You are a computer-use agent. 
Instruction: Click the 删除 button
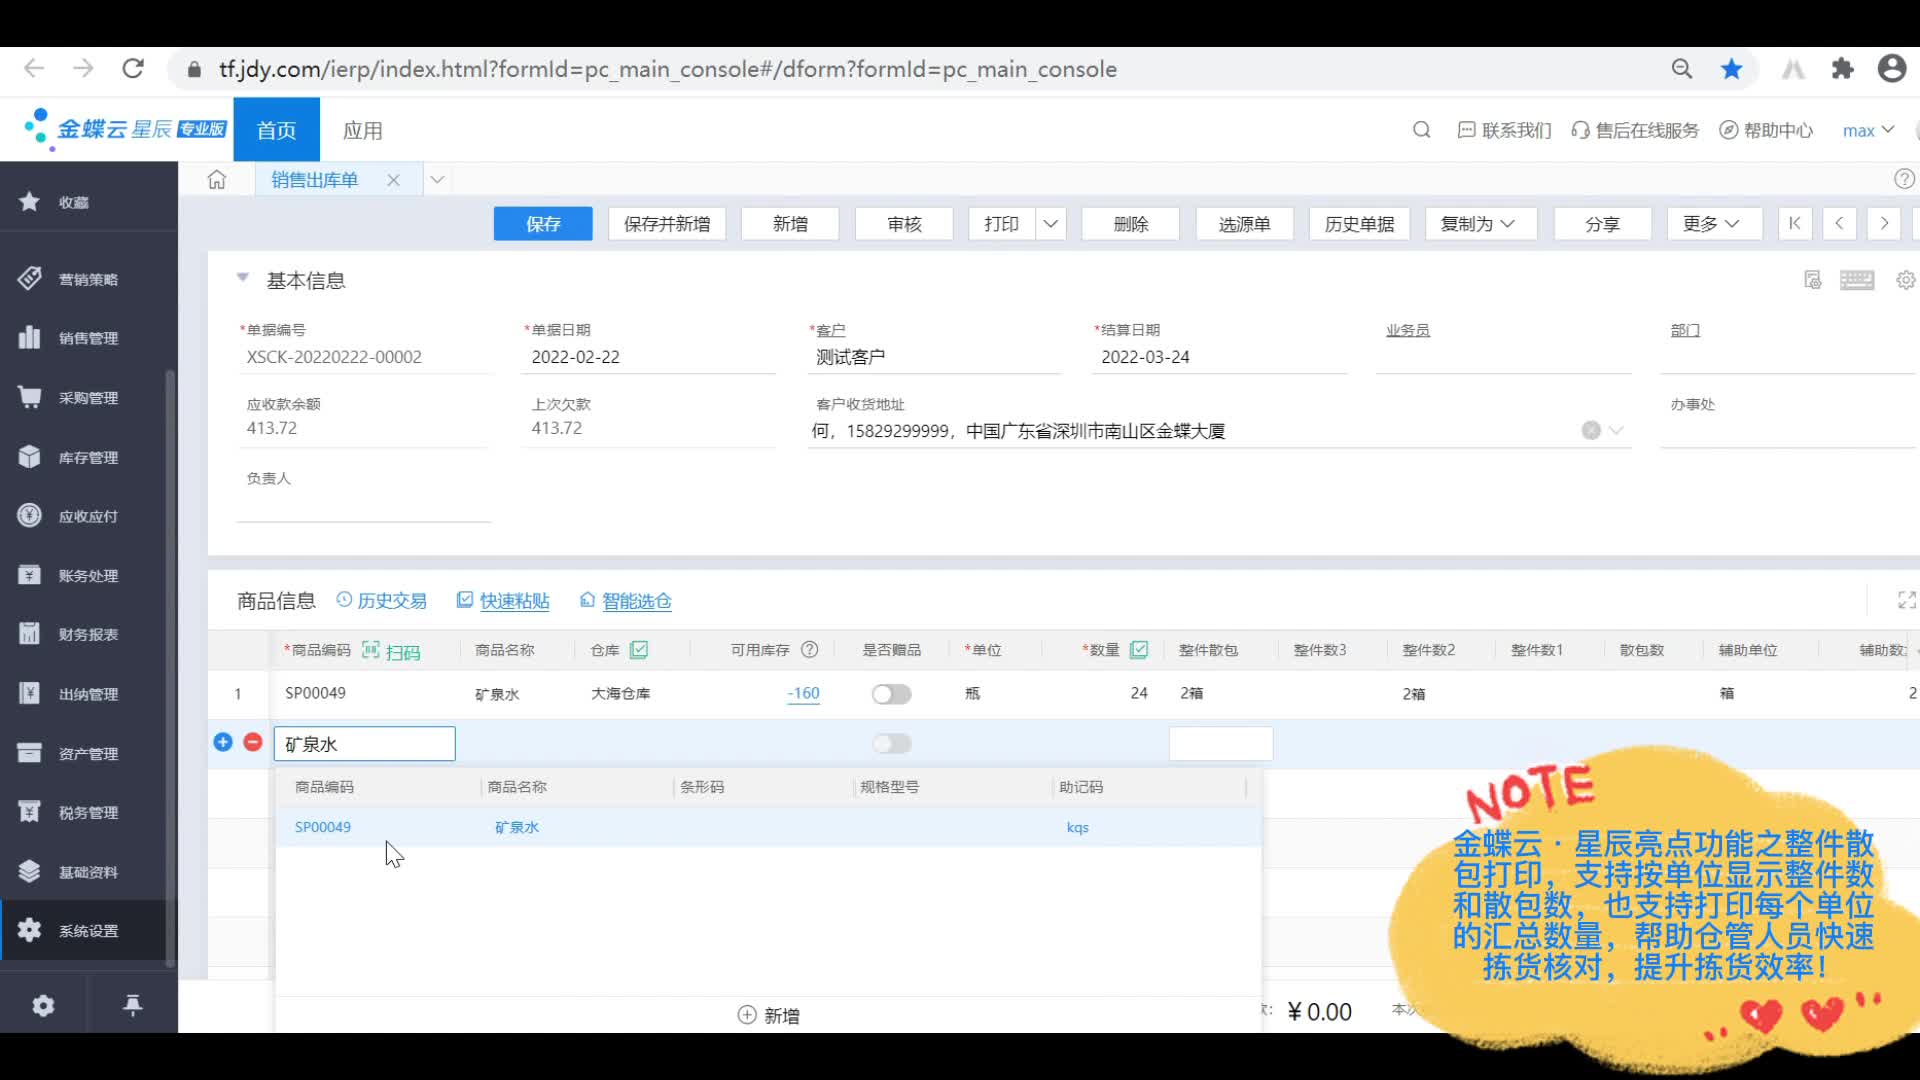1131,224
